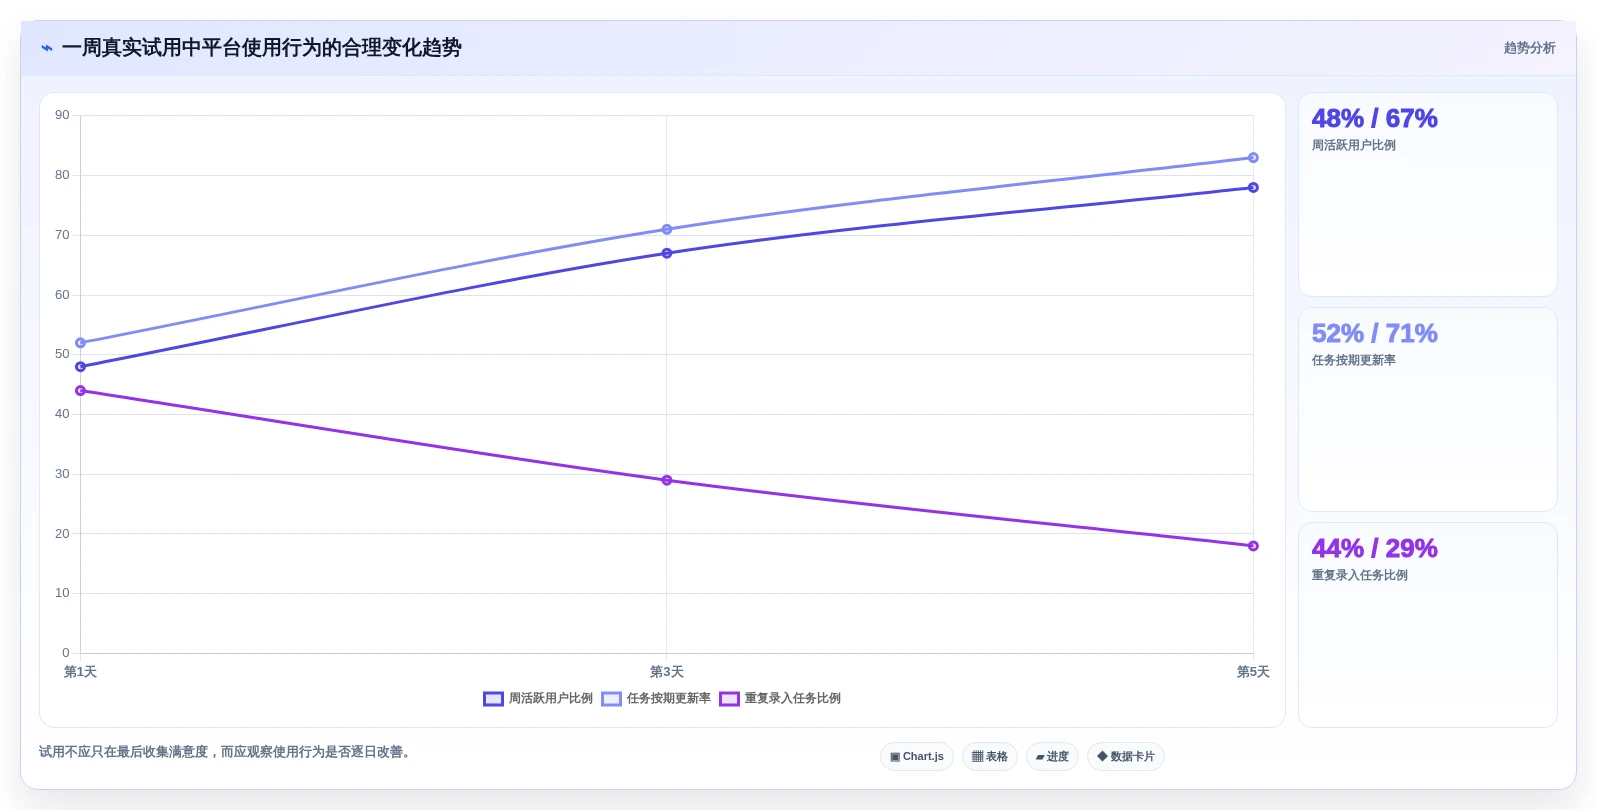Click the 任务按期更新率 point at 第5天
Screen dimensions: 1597x810
[x=1253, y=158]
